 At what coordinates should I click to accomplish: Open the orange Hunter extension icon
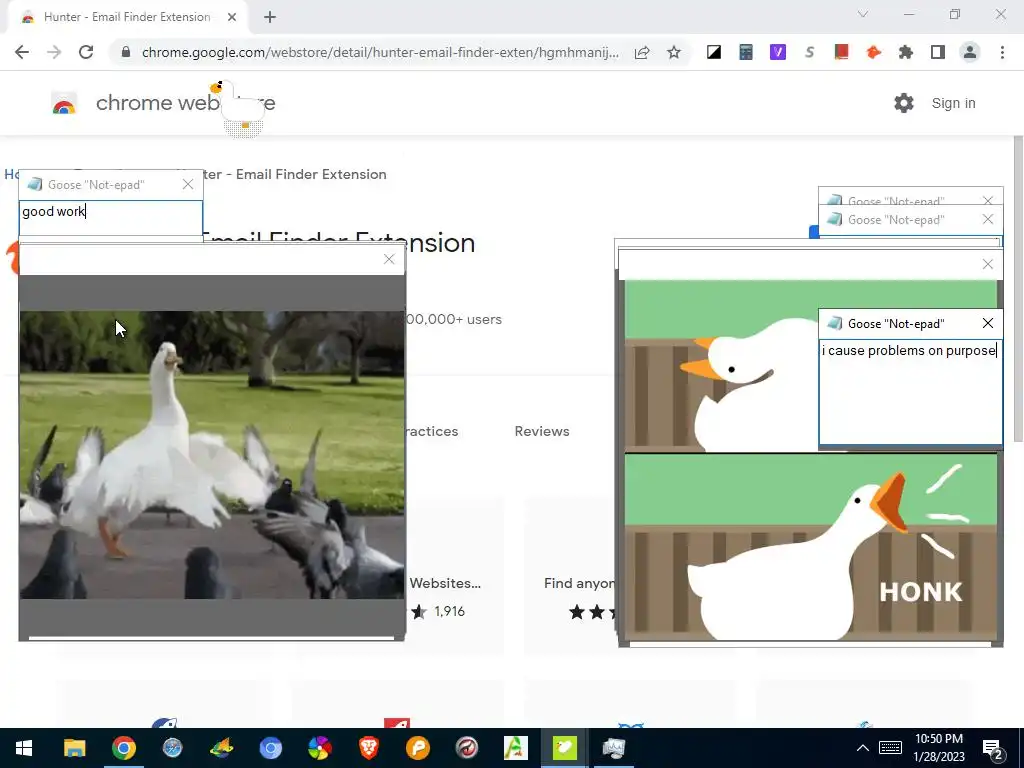[x=874, y=52]
